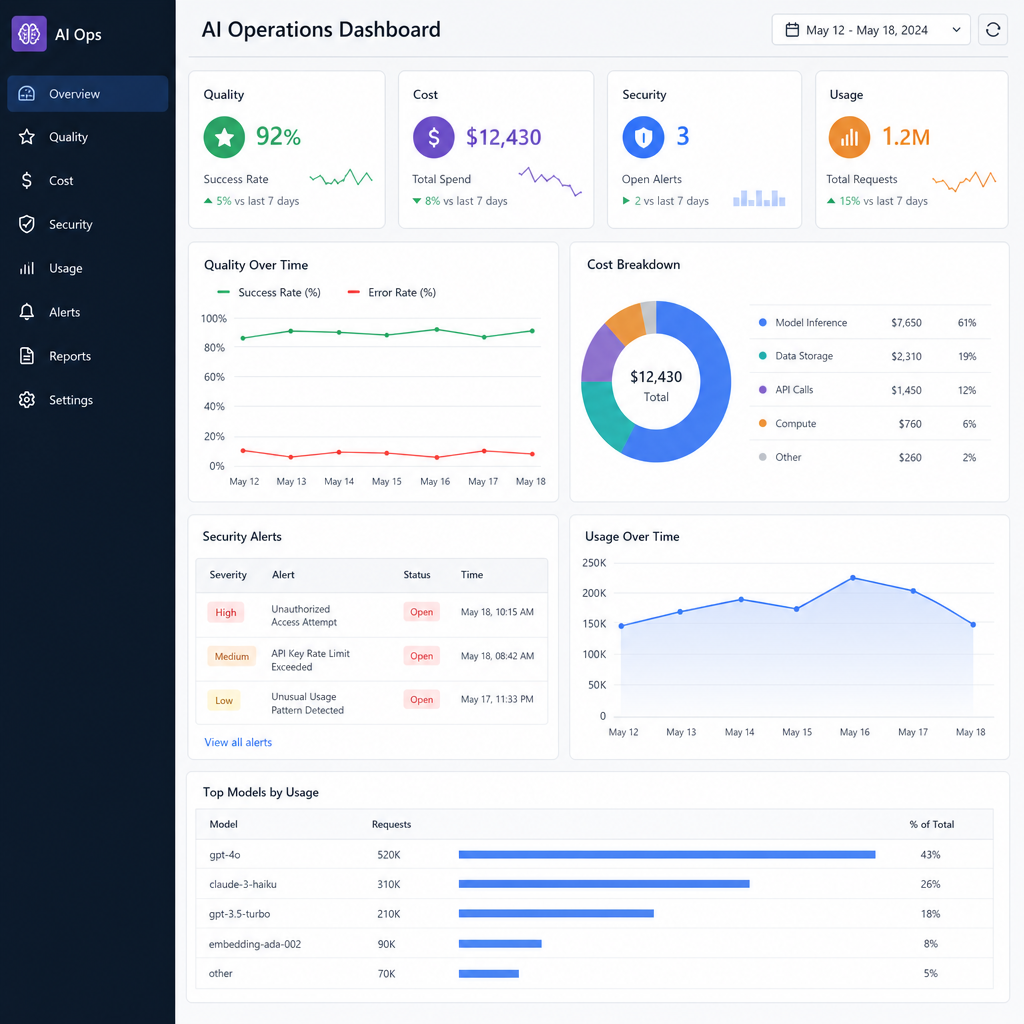
Task: Click the Quality star icon in sidebar
Action: 27,136
